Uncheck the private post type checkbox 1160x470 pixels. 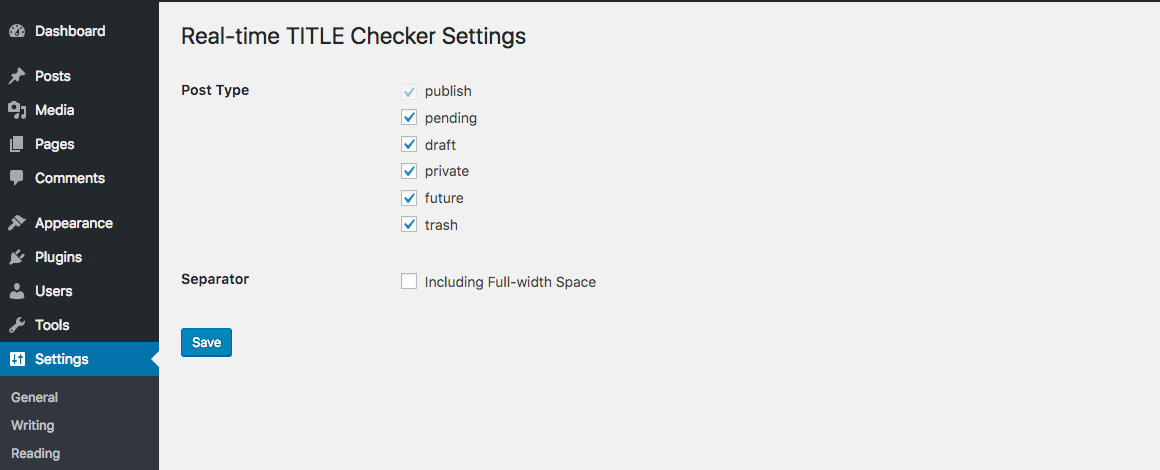coord(409,171)
